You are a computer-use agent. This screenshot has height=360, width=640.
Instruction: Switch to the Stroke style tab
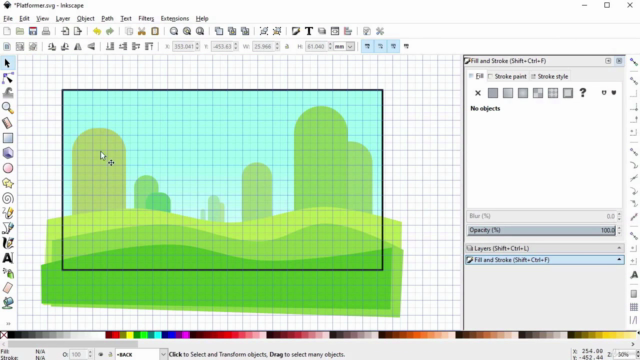coord(549,76)
